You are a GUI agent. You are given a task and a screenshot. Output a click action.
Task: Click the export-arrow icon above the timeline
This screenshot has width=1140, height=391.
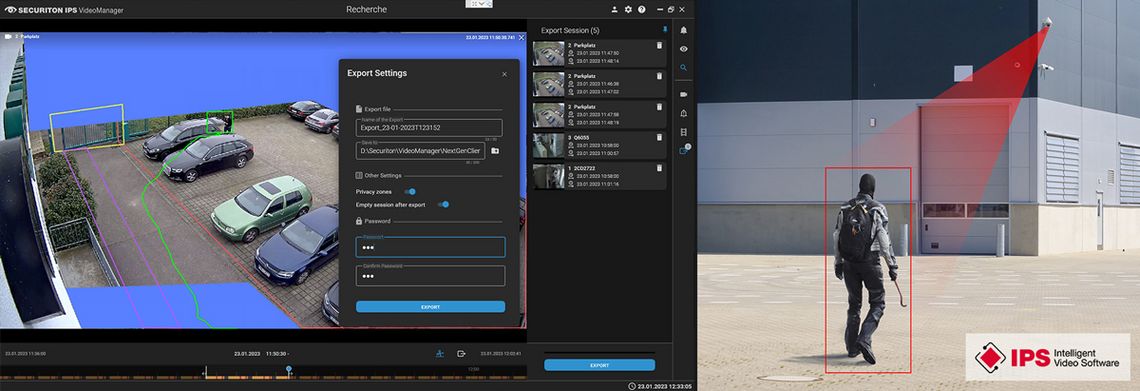point(461,353)
